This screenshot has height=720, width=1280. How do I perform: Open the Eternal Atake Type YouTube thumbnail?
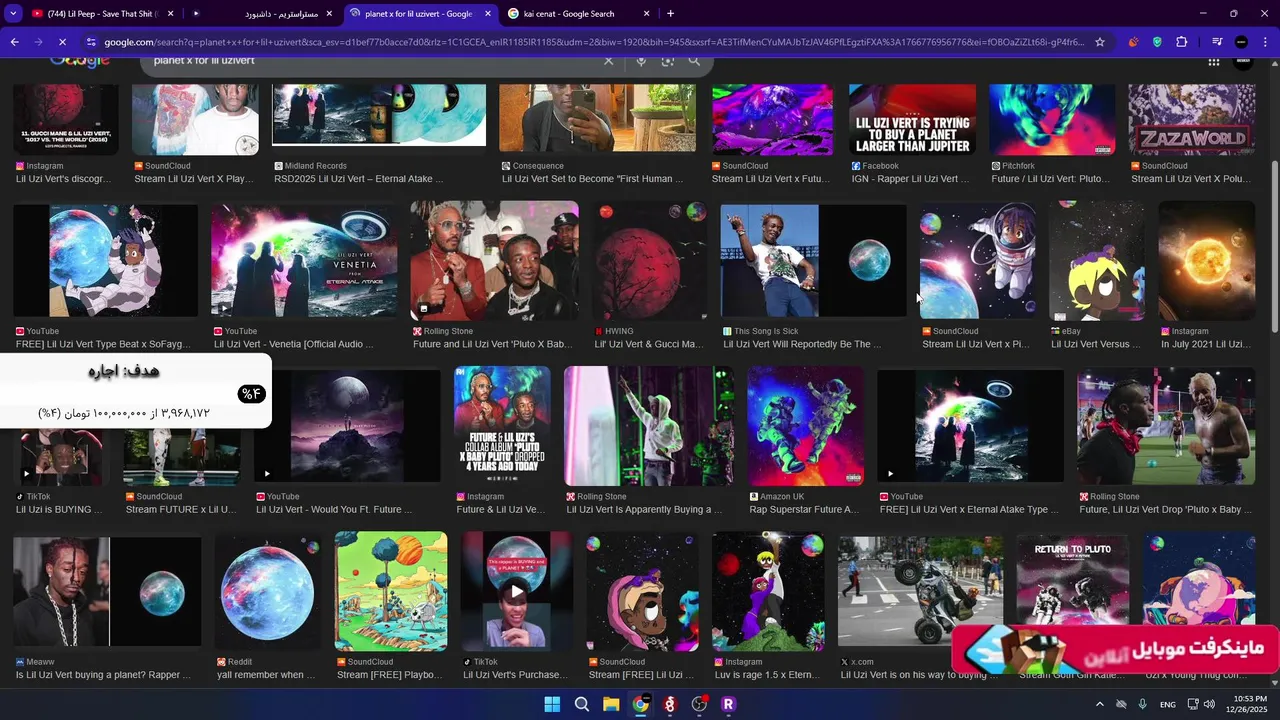pos(970,426)
